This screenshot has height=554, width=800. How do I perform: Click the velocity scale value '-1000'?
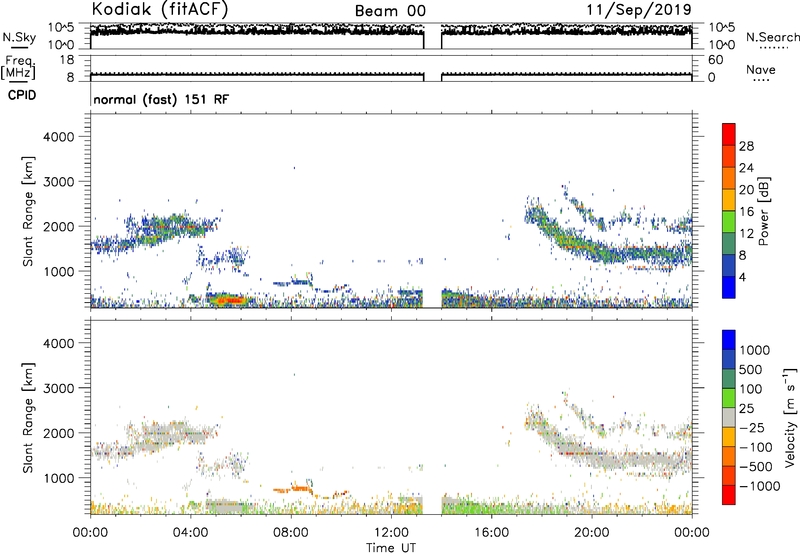point(759,486)
